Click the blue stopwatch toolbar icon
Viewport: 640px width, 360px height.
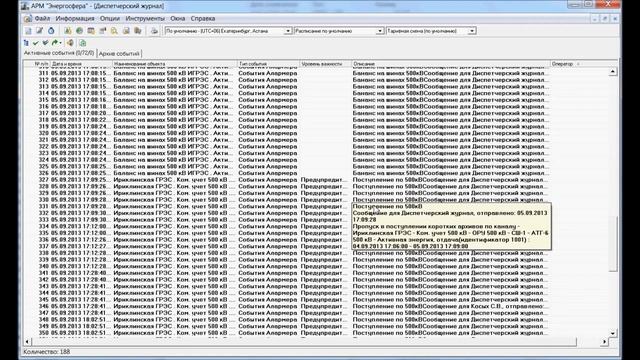click(51, 31)
